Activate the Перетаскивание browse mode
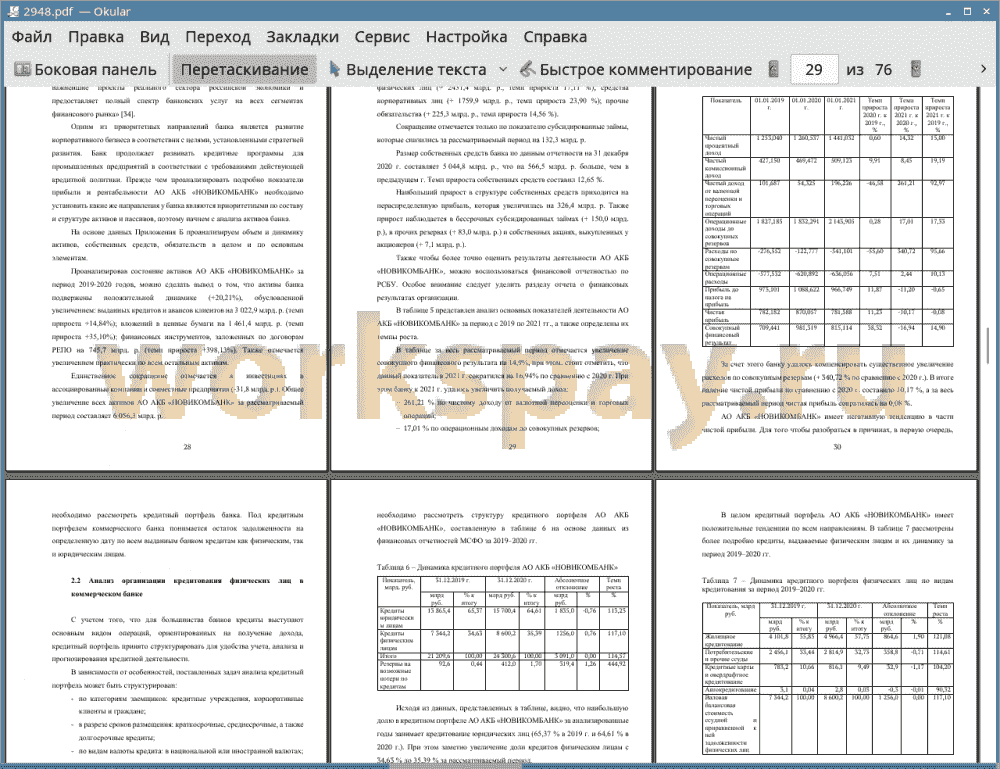The image size is (1000, 769). (244, 70)
